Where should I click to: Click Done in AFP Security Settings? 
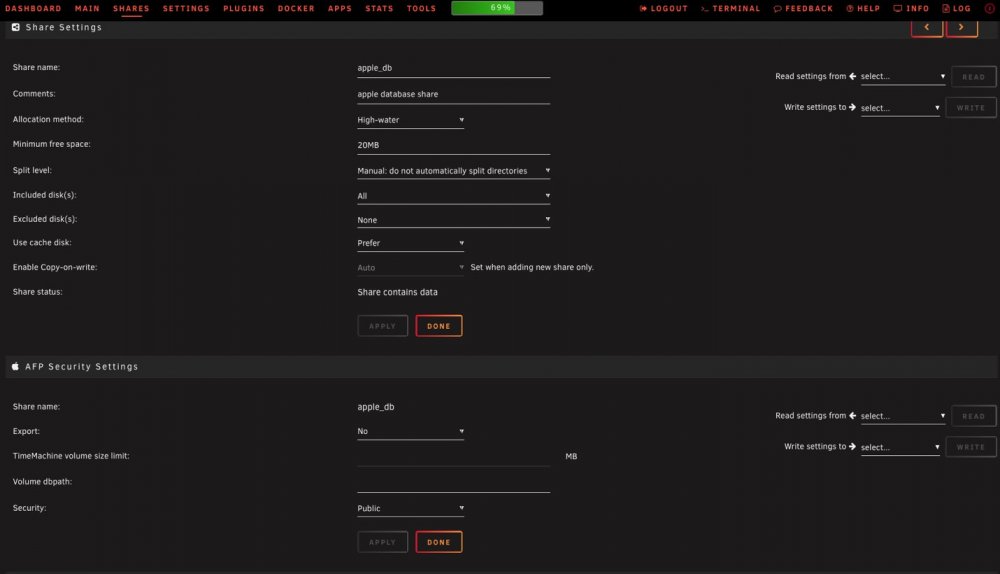(439, 542)
